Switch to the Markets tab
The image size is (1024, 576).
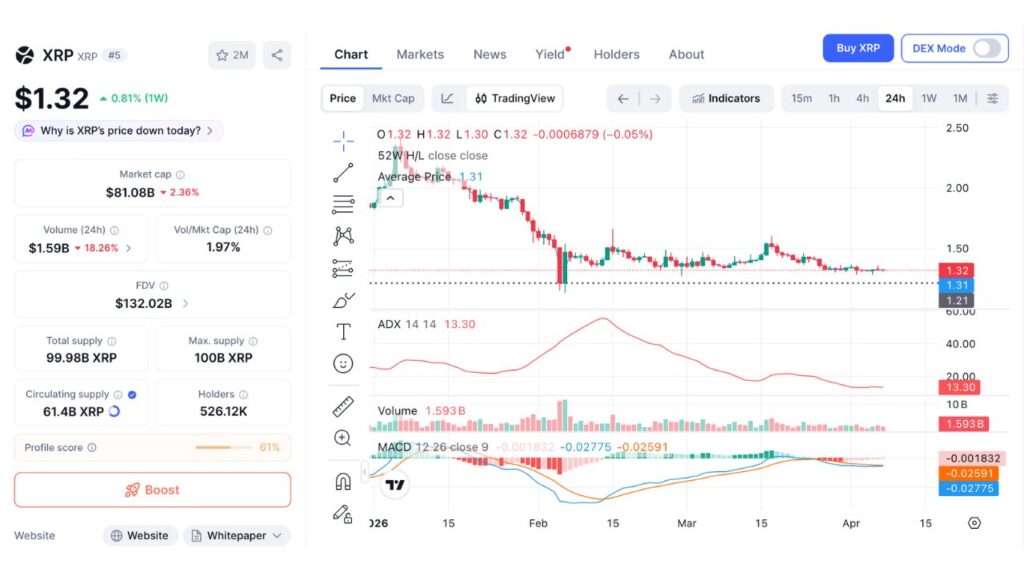pos(420,54)
